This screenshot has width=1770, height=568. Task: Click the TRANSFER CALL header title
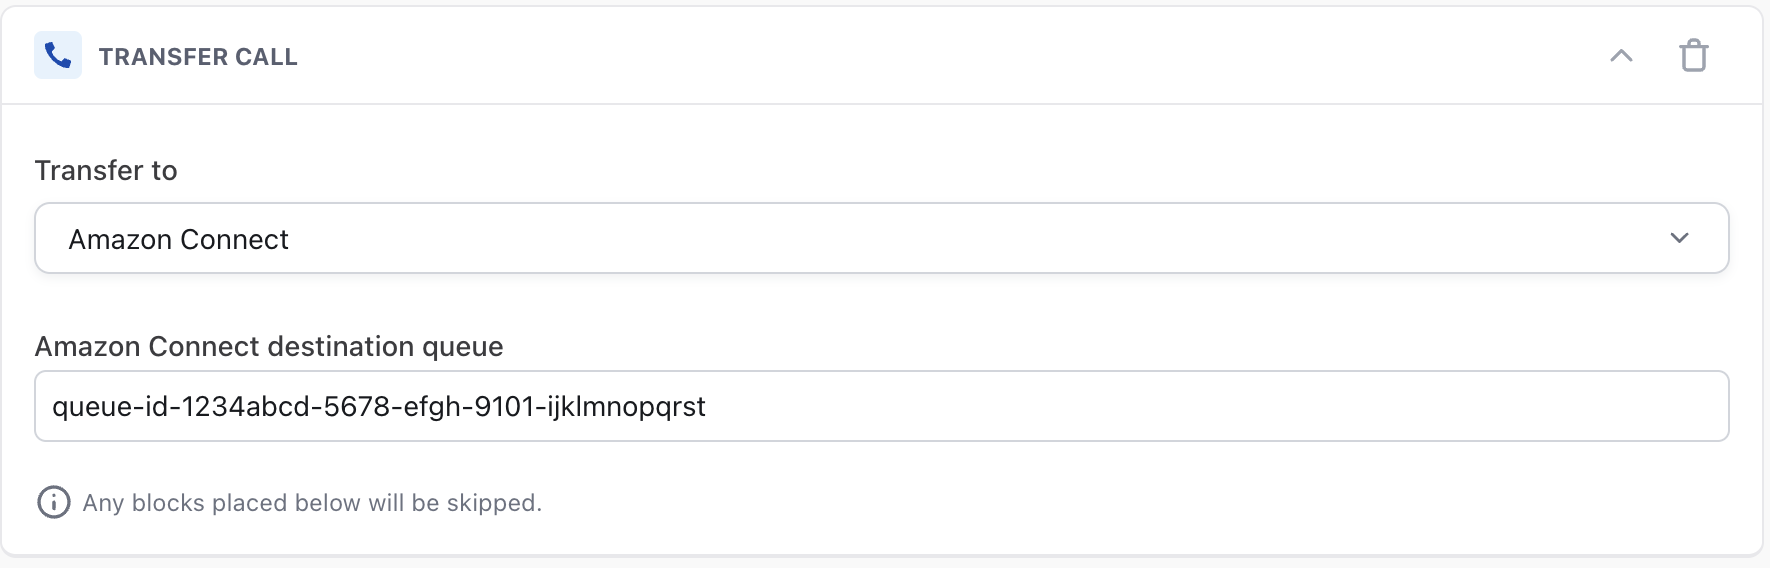198,57
